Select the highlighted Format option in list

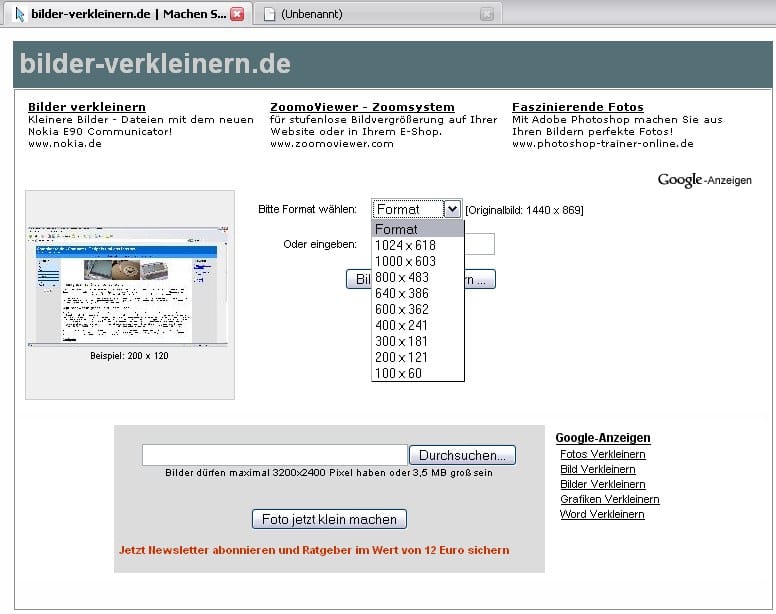point(418,229)
